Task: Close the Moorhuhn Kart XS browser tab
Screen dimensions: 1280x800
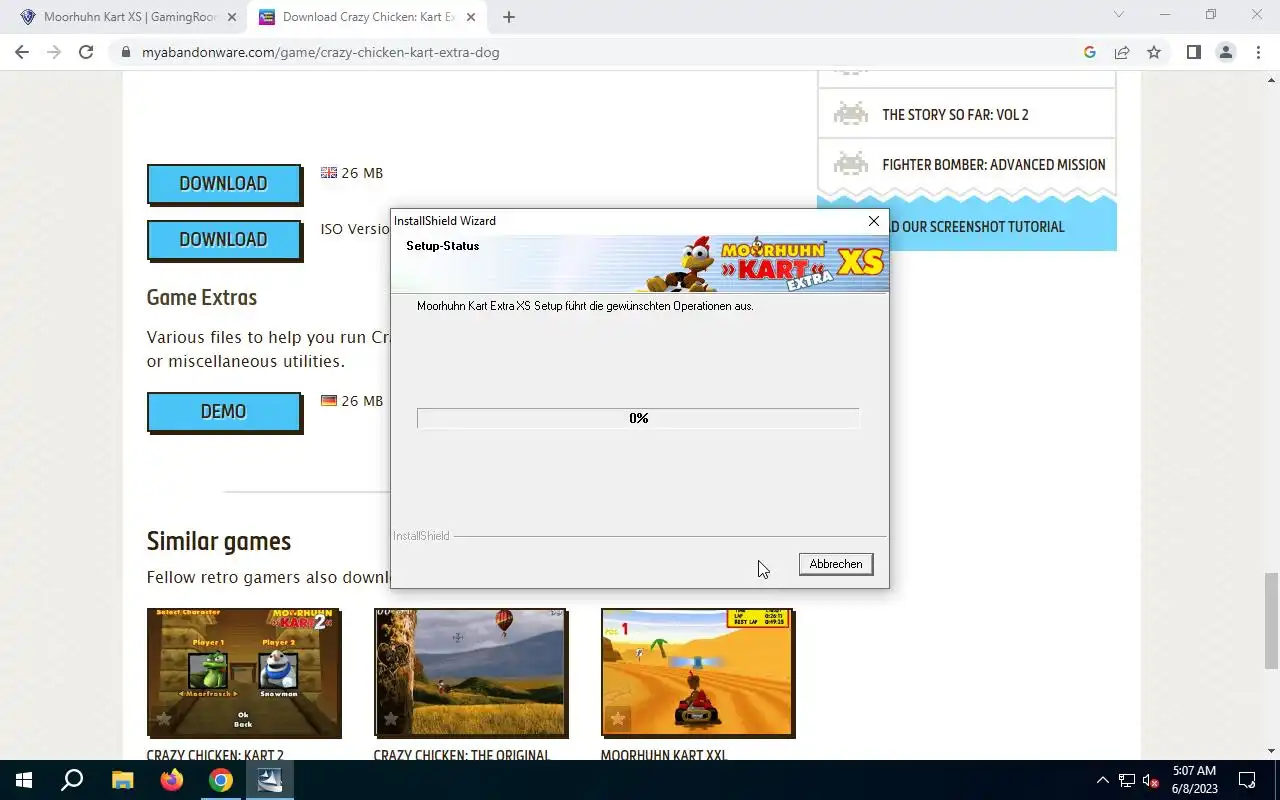Action: pyautogui.click(x=232, y=17)
